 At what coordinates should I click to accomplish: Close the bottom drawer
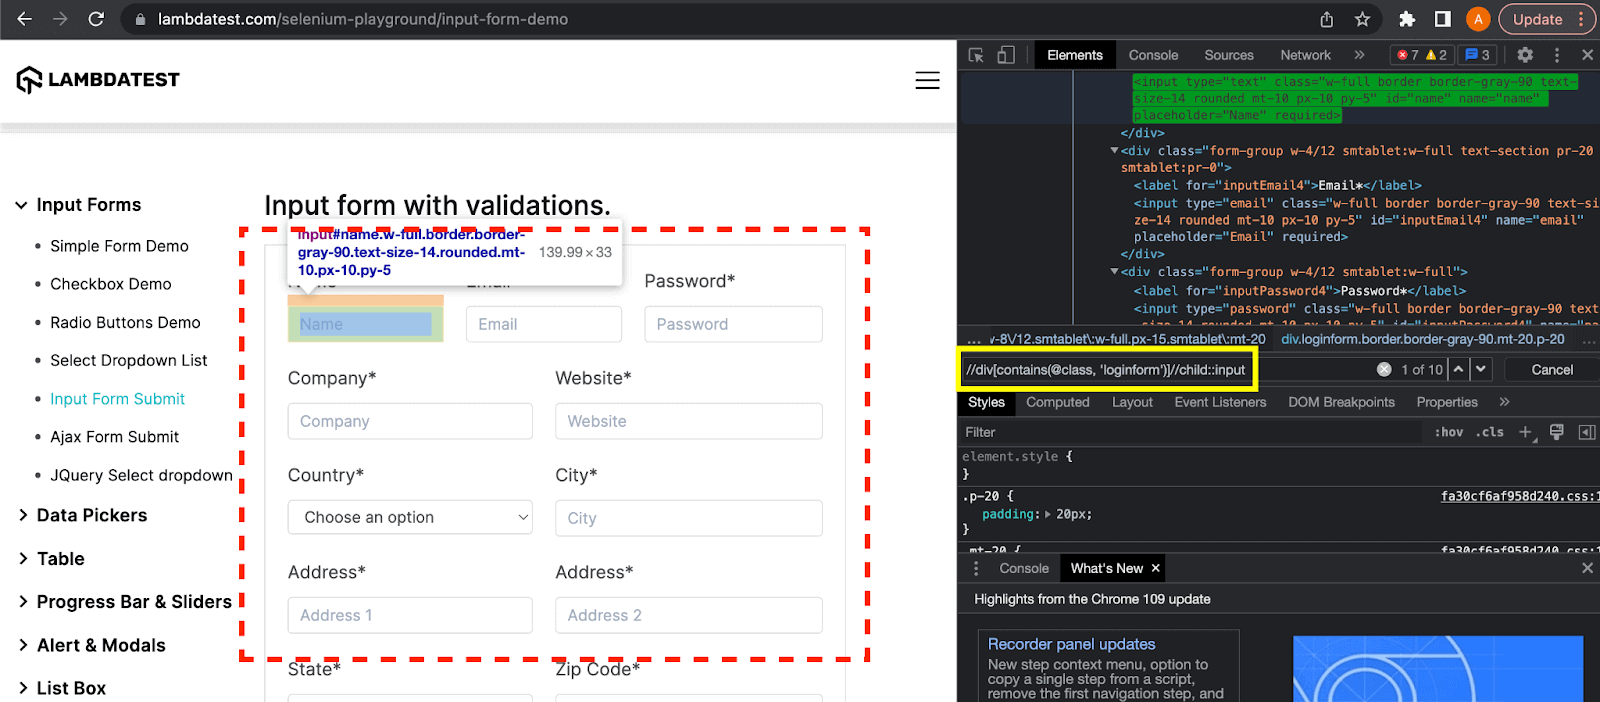1587,568
